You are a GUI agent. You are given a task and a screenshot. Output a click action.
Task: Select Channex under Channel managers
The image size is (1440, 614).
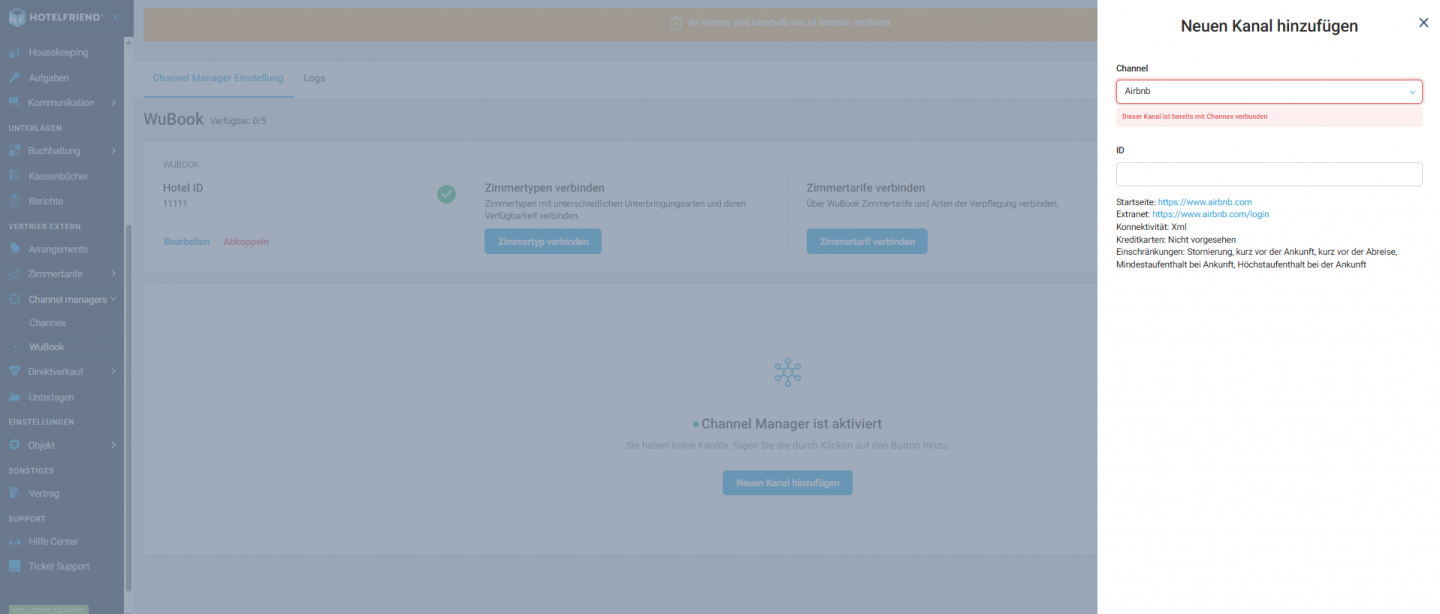coord(47,323)
